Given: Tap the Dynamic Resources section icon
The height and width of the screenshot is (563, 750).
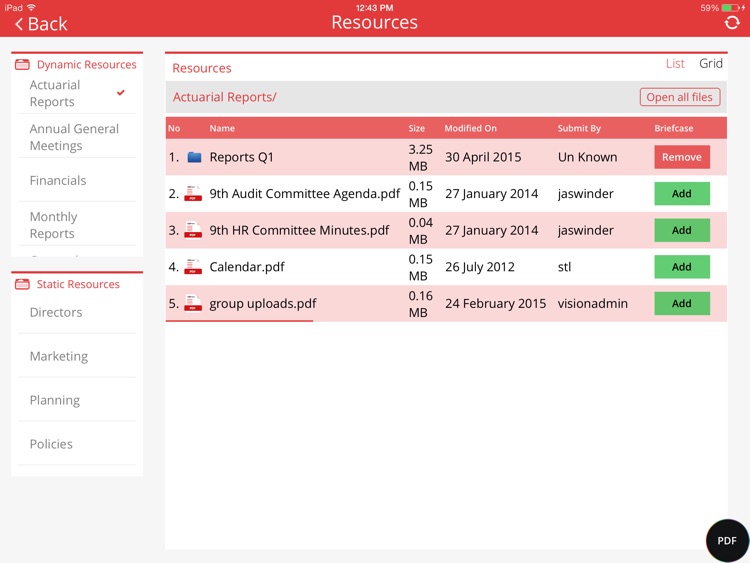Looking at the screenshot, I should pyautogui.click(x=22, y=65).
